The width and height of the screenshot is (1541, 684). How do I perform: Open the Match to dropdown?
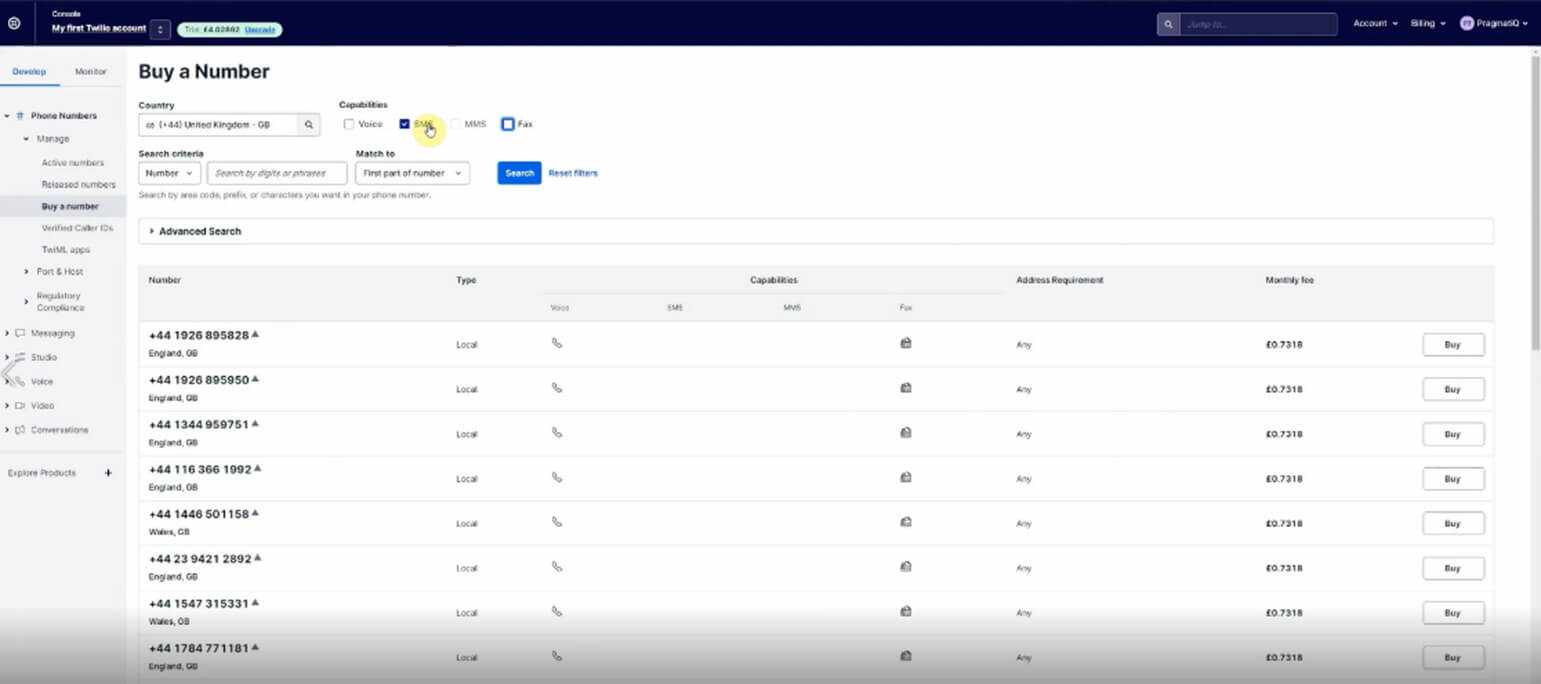[412, 173]
